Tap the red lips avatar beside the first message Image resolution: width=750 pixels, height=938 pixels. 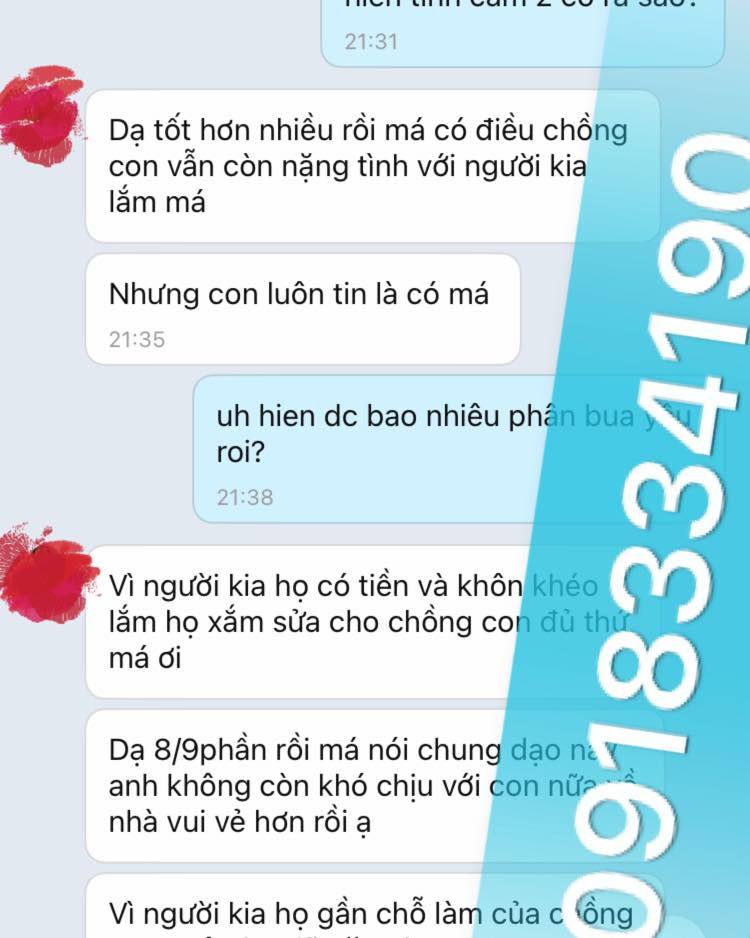click(x=41, y=115)
